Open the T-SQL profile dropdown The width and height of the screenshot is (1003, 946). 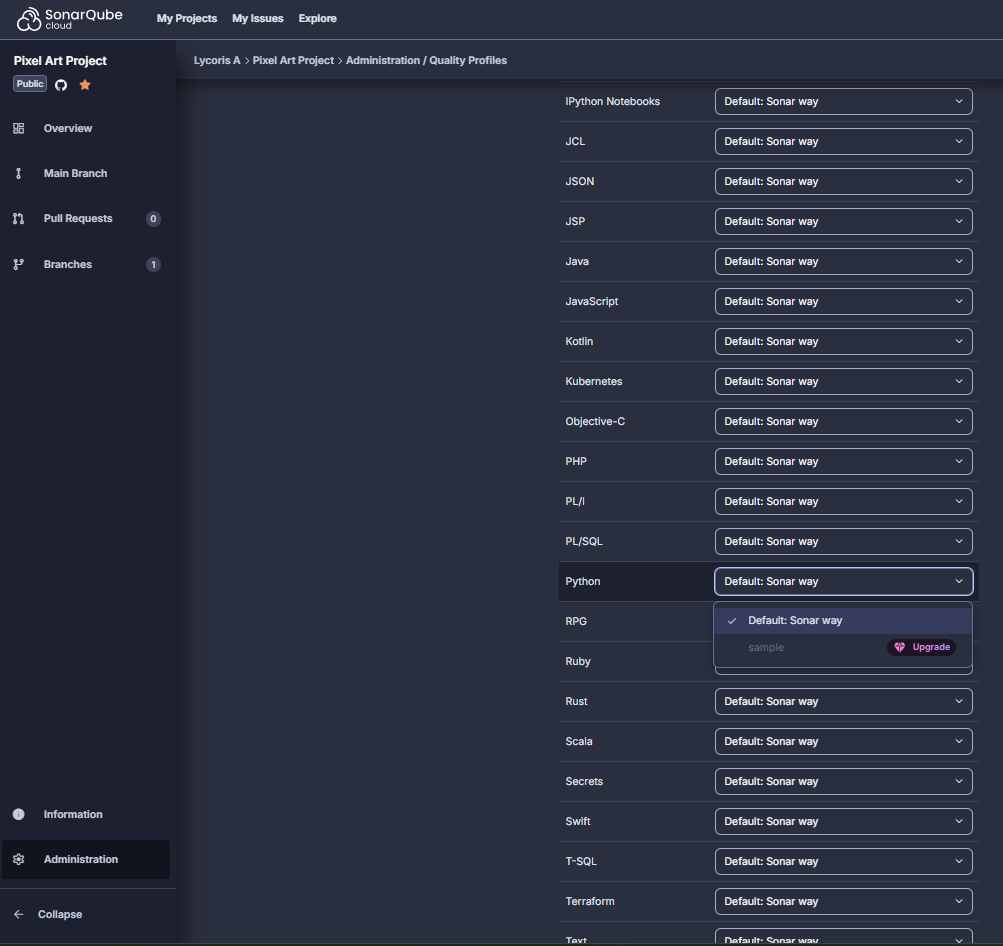pyautogui.click(x=843, y=862)
